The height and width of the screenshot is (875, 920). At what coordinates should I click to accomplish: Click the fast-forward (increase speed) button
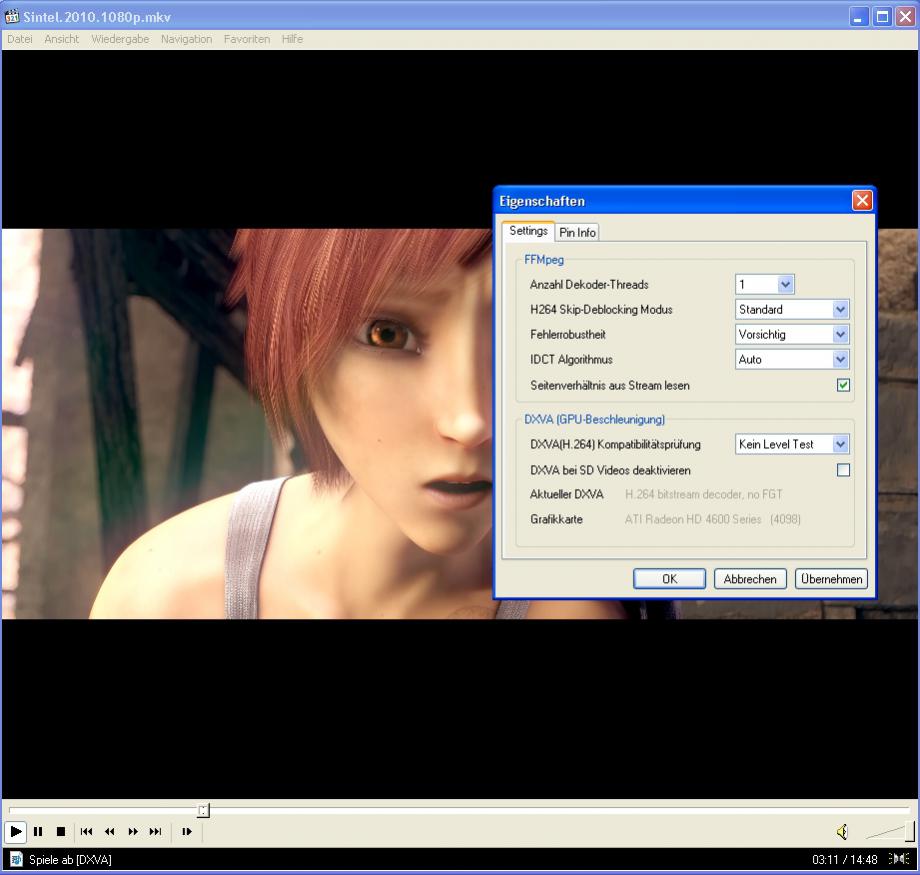click(x=133, y=832)
